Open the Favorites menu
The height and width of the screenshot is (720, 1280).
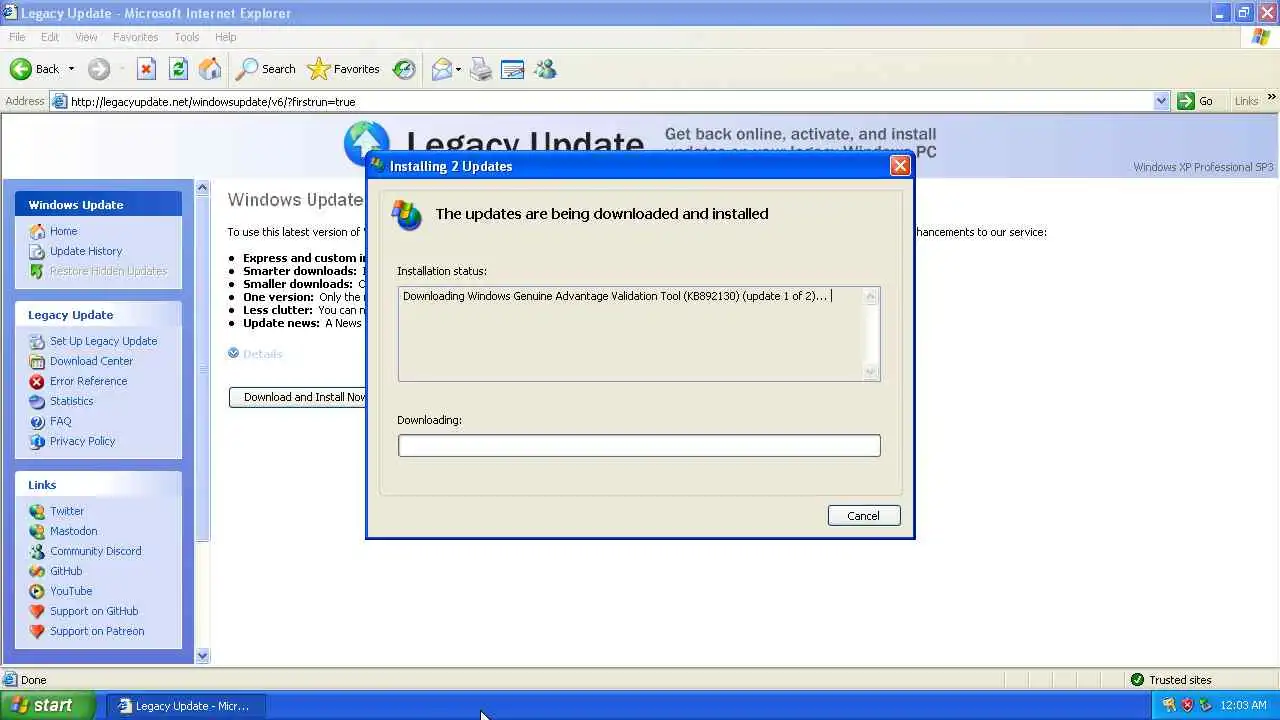(135, 37)
